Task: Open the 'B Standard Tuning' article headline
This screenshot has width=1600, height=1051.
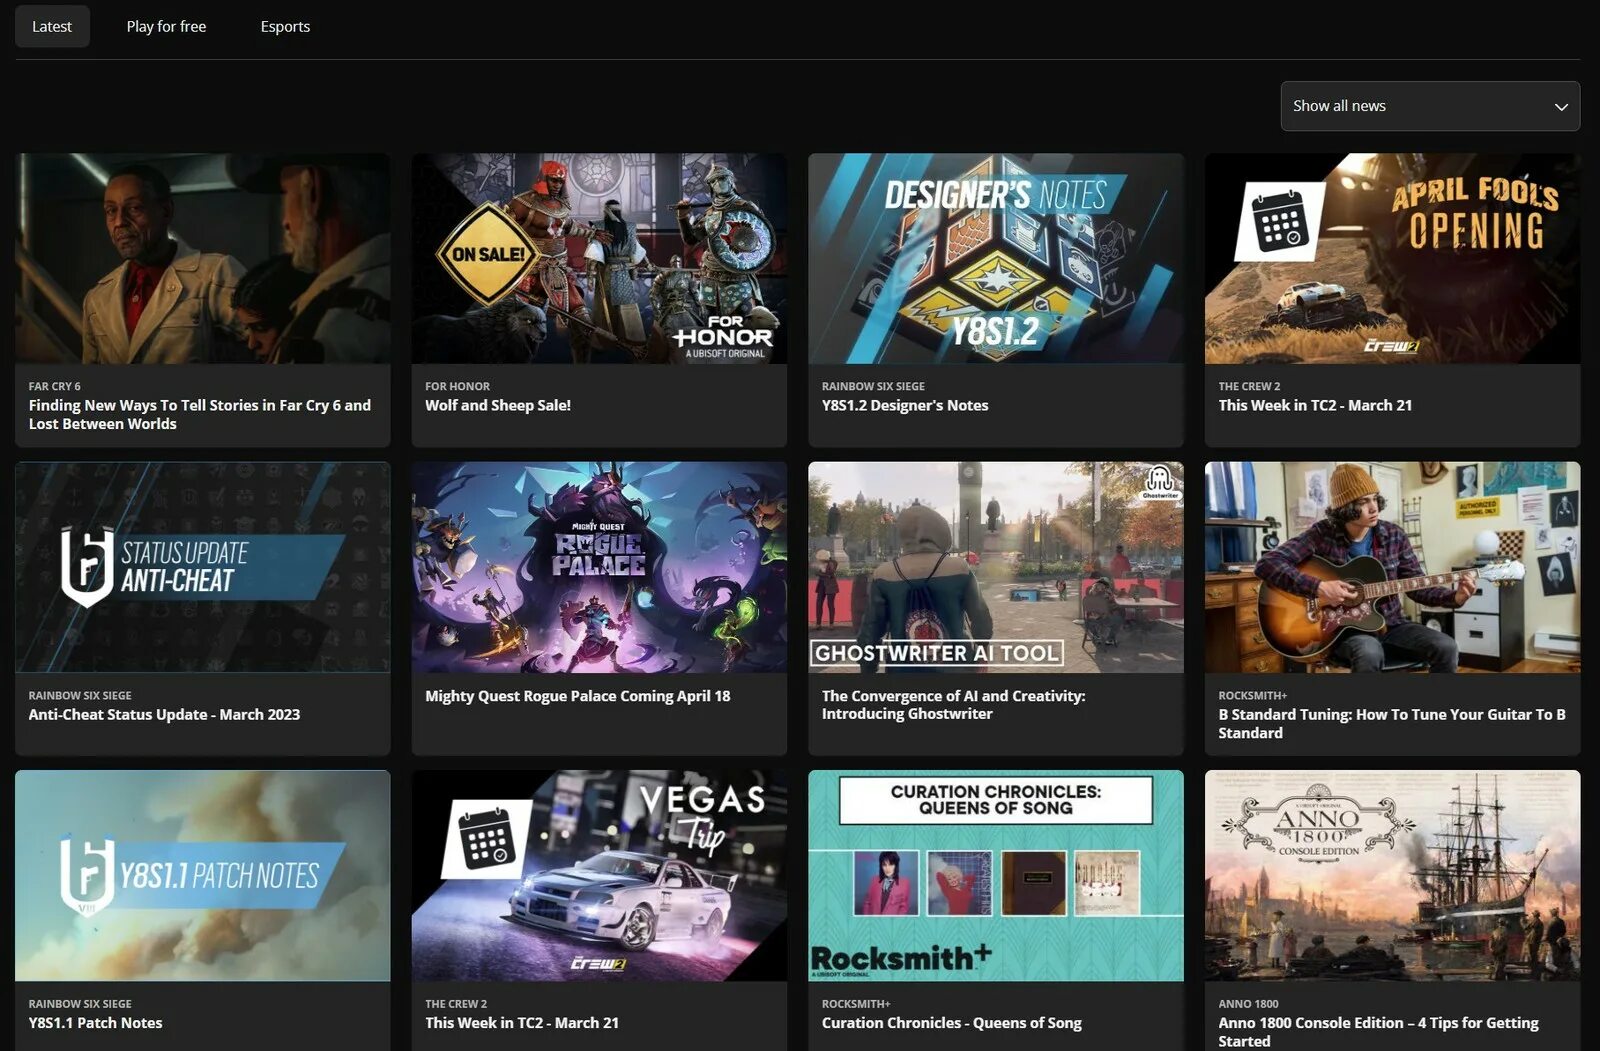Action: [1392, 723]
